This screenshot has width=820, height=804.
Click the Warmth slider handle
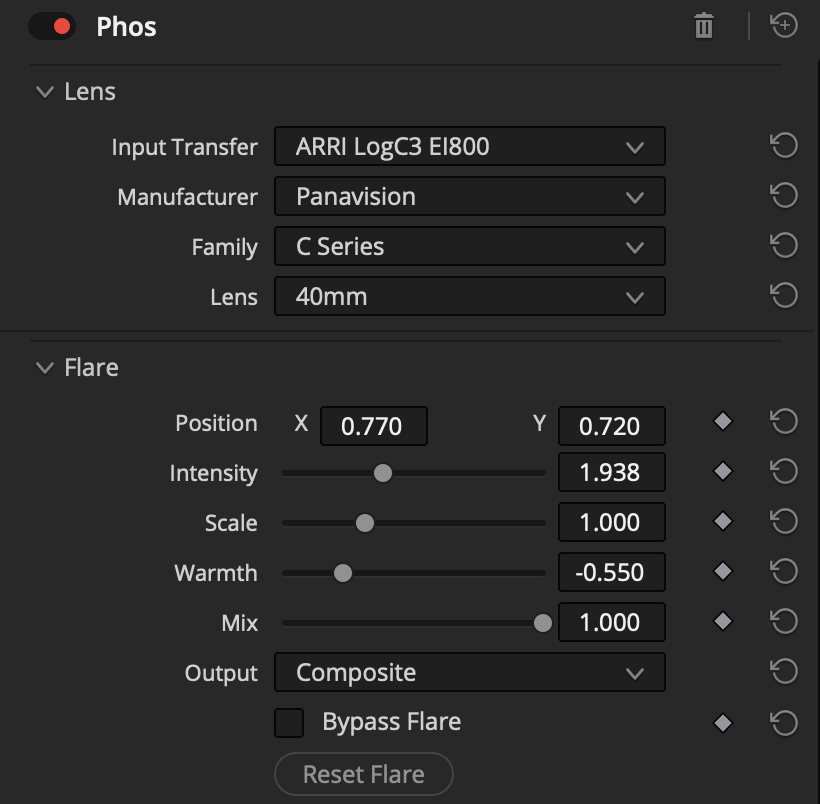click(x=343, y=573)
